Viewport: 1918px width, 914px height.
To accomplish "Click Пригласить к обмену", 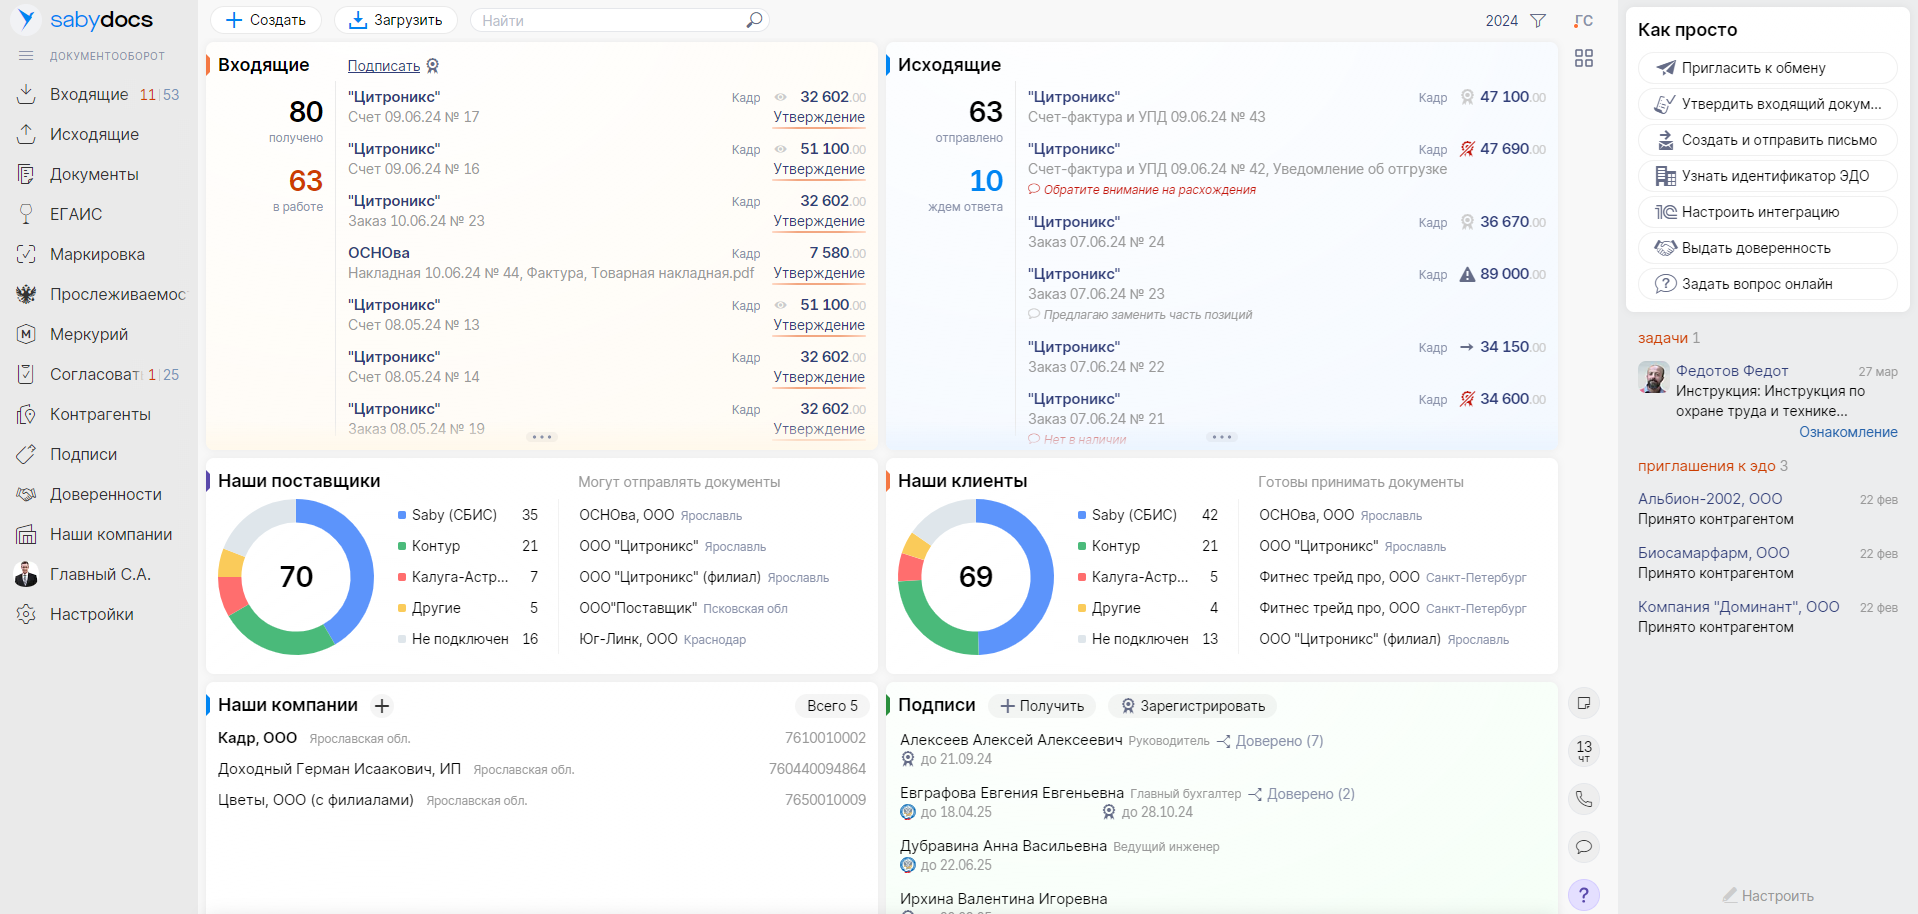I will [1767, 68].
